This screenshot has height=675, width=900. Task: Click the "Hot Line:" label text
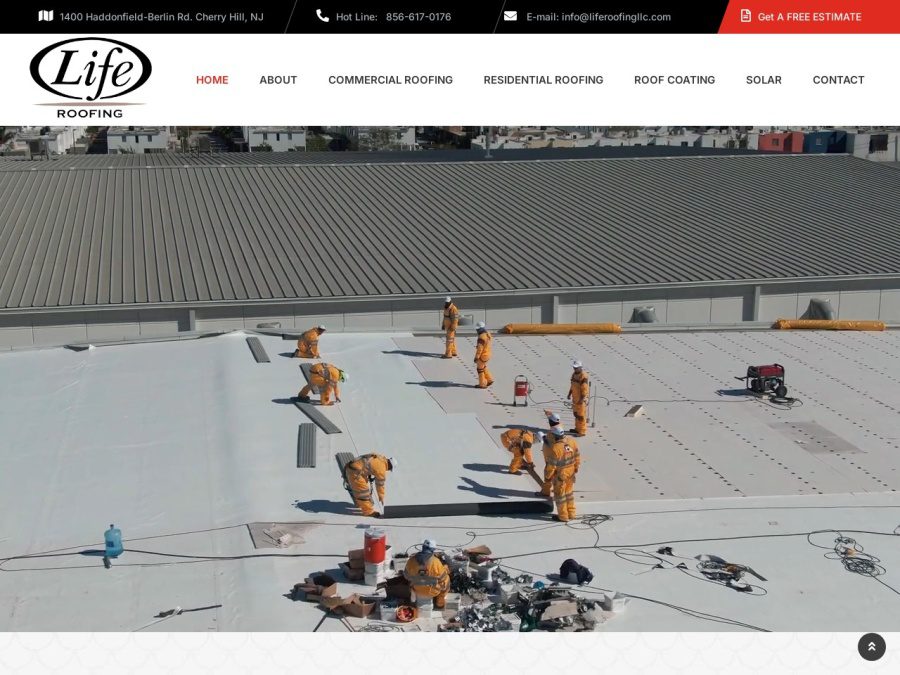pos(356,17)
